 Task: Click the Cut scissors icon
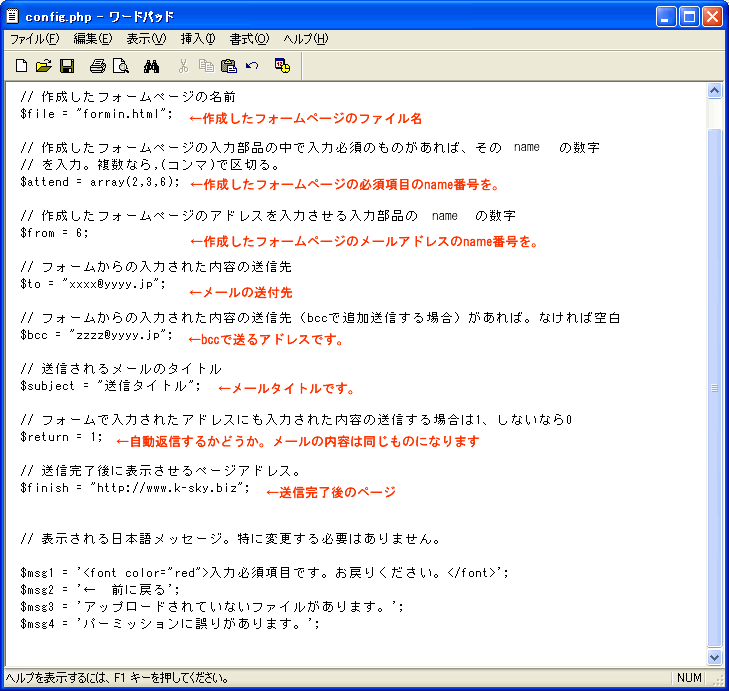pyautogui.click(x=183, y=67)
